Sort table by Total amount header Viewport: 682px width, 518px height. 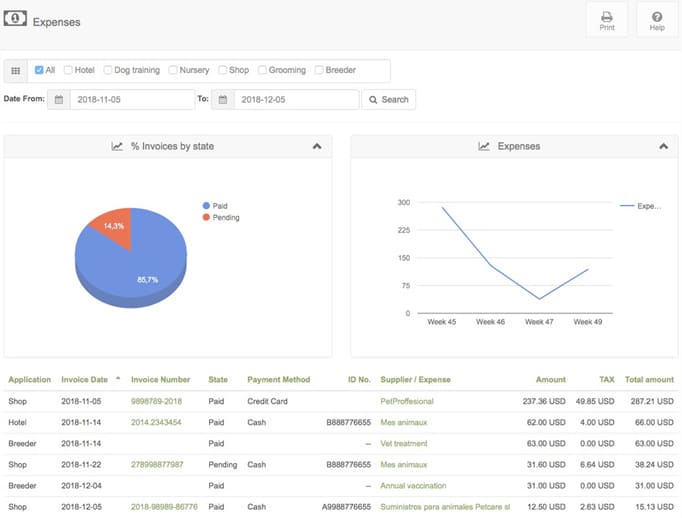tap(649, 379)
